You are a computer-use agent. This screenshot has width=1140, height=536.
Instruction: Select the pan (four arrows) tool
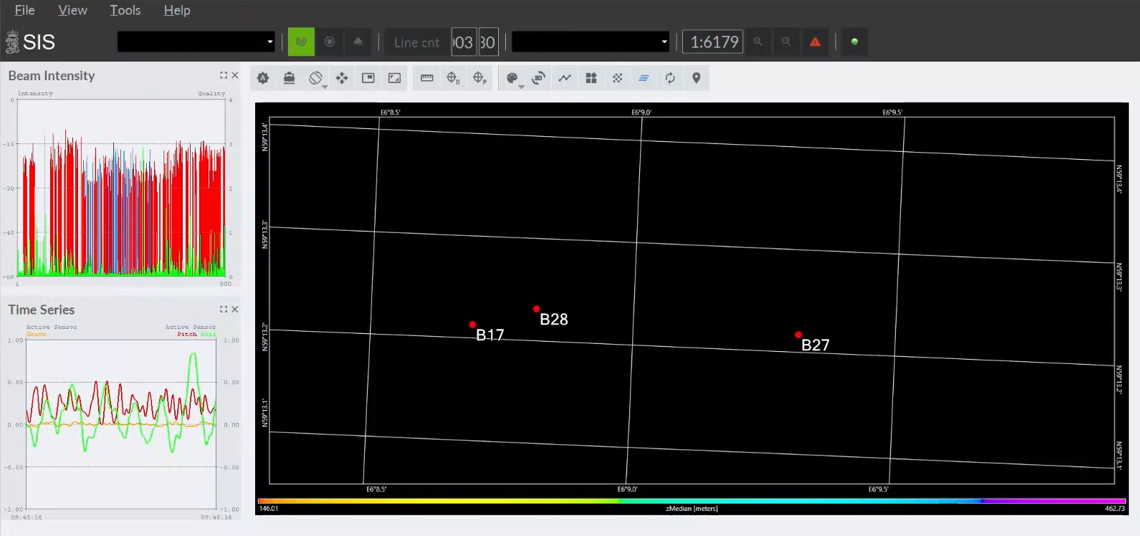[342, 78]
